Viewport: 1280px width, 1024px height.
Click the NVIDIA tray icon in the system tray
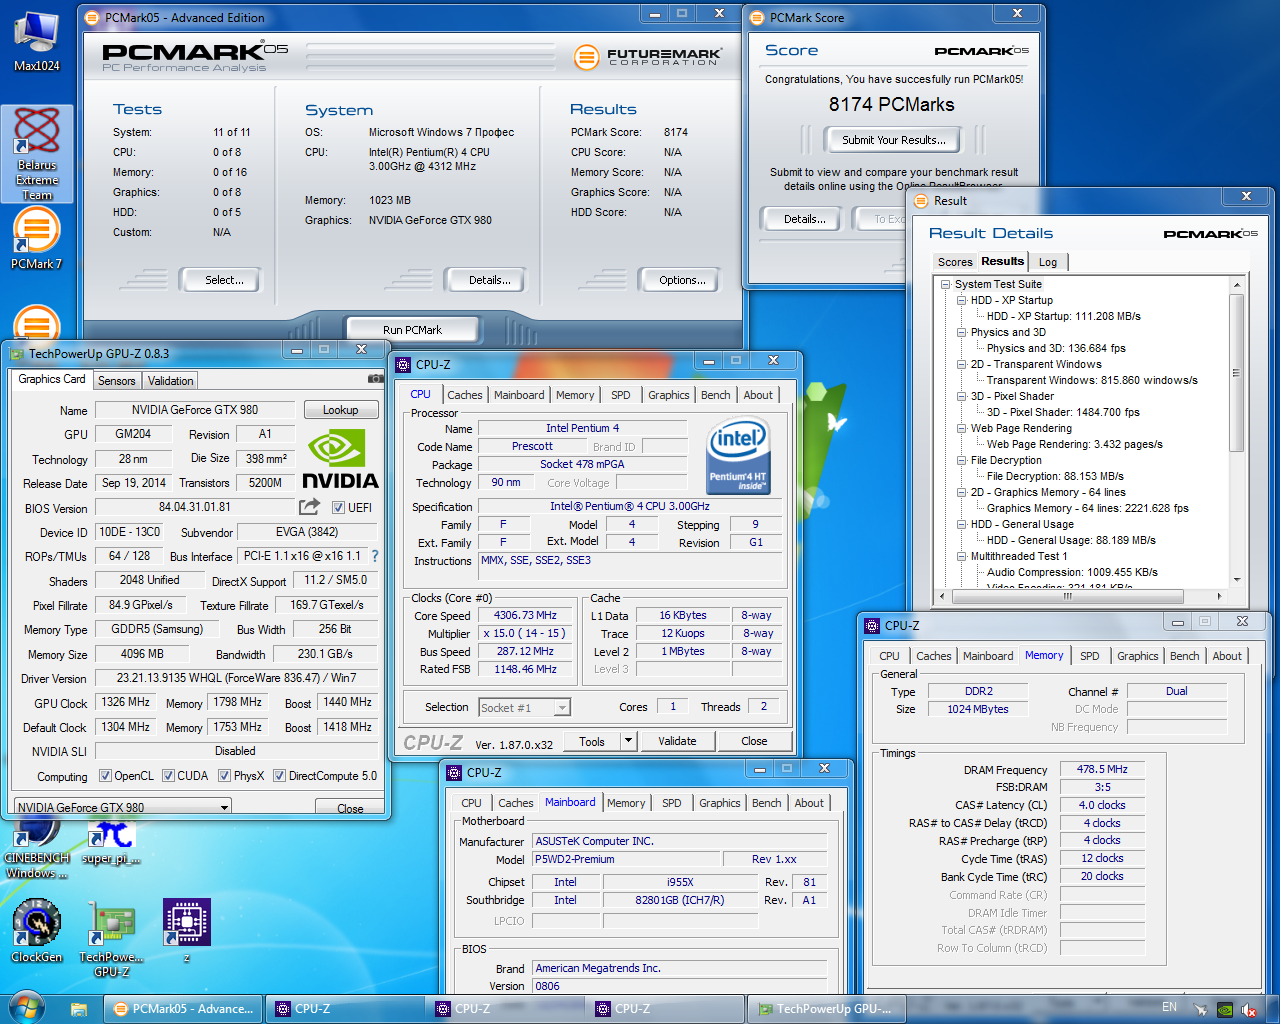1224,1009
